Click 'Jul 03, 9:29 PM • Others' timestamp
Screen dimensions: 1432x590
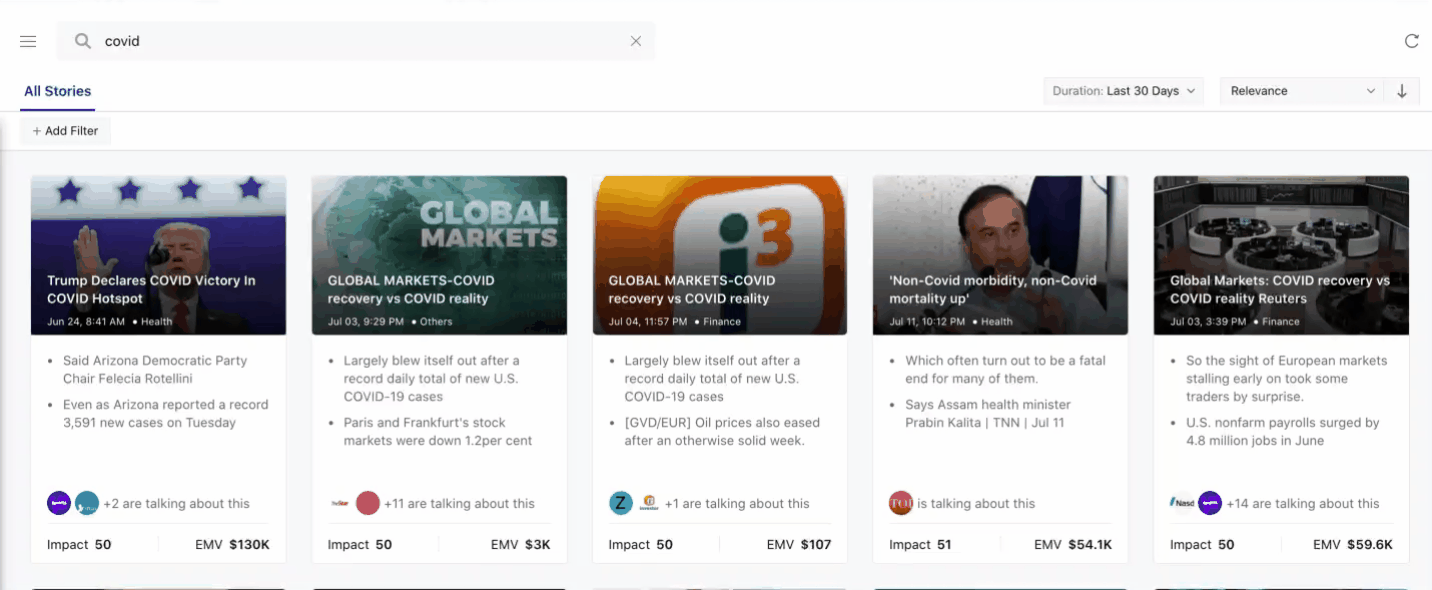390,322
